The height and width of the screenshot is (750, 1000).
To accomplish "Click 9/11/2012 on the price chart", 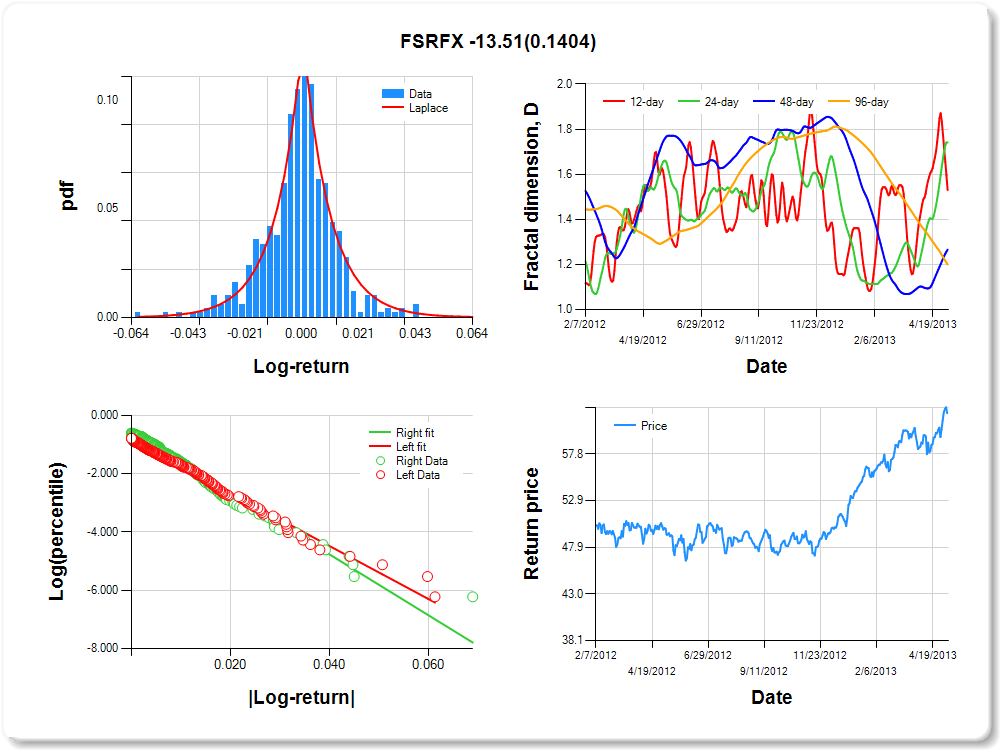I will pyautogui.click(x=763, y=671).
